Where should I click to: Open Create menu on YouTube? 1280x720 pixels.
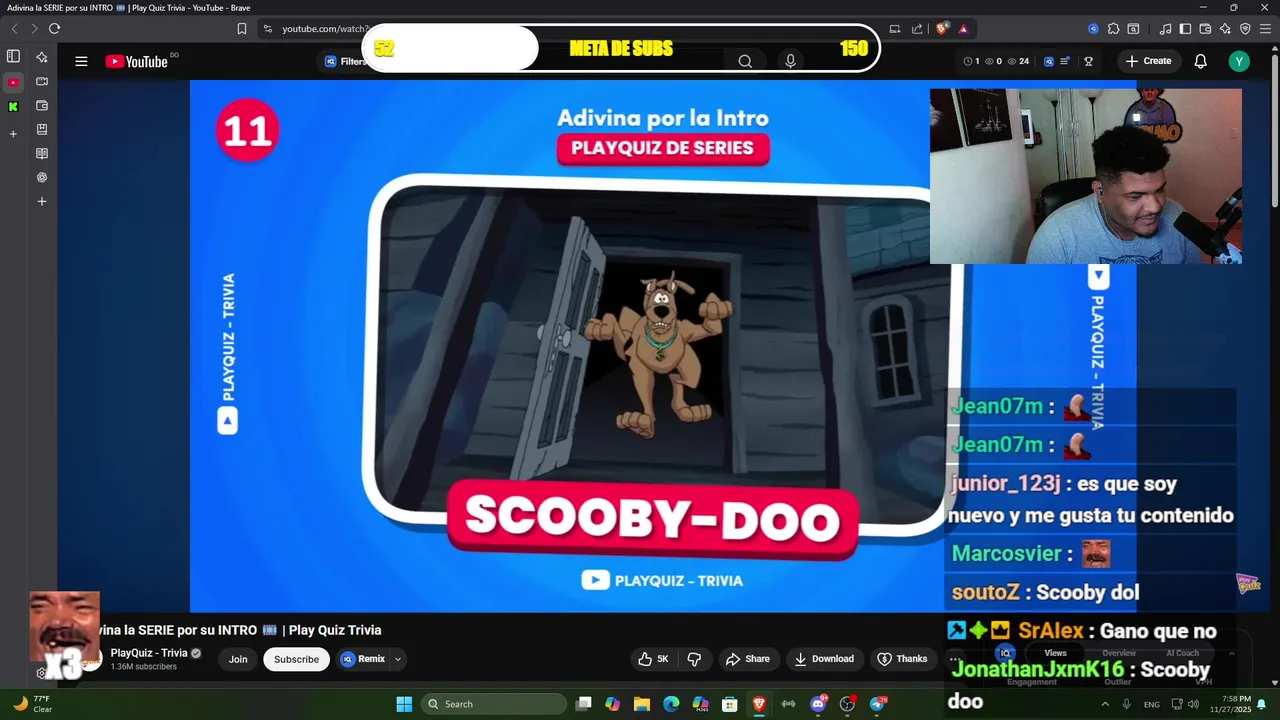pos(1148,61)
